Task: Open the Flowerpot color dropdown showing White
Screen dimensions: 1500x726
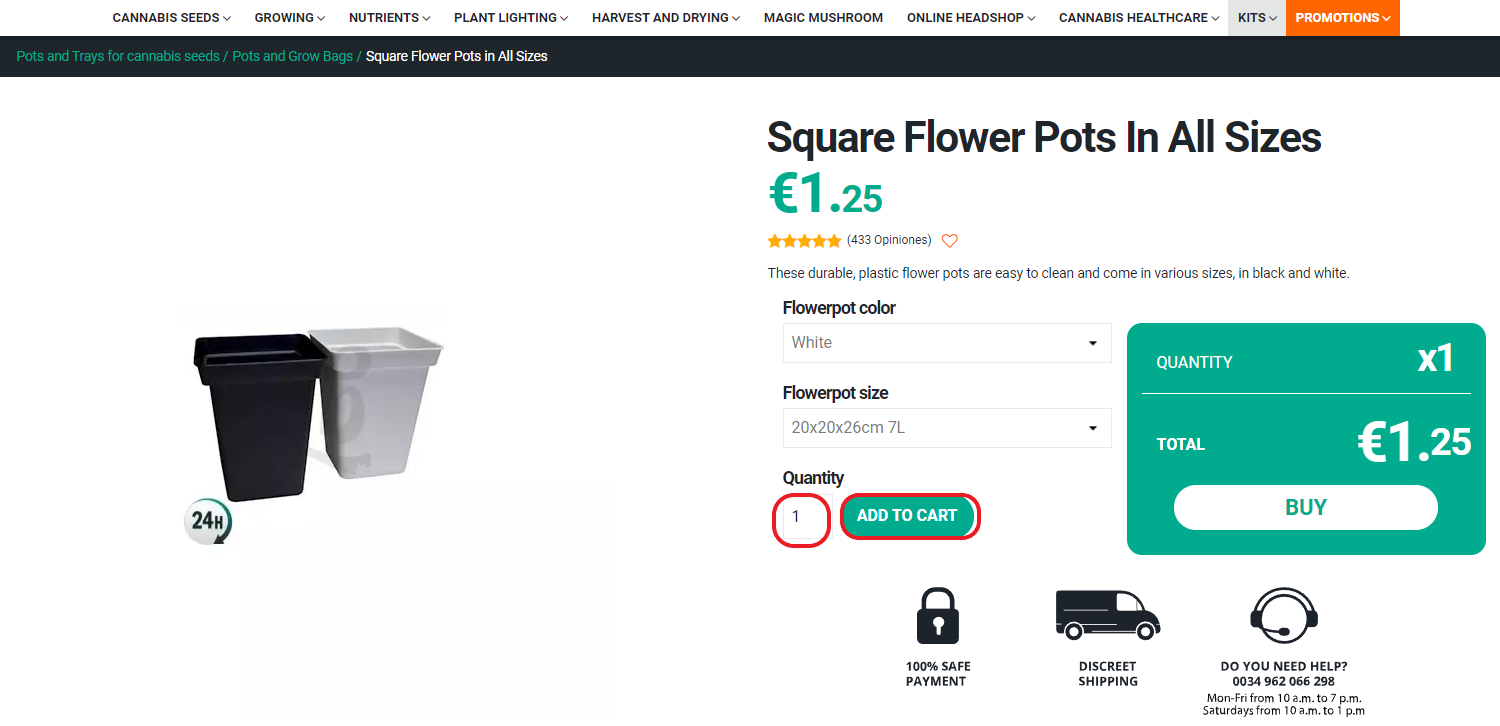Action: click(946, 343)
